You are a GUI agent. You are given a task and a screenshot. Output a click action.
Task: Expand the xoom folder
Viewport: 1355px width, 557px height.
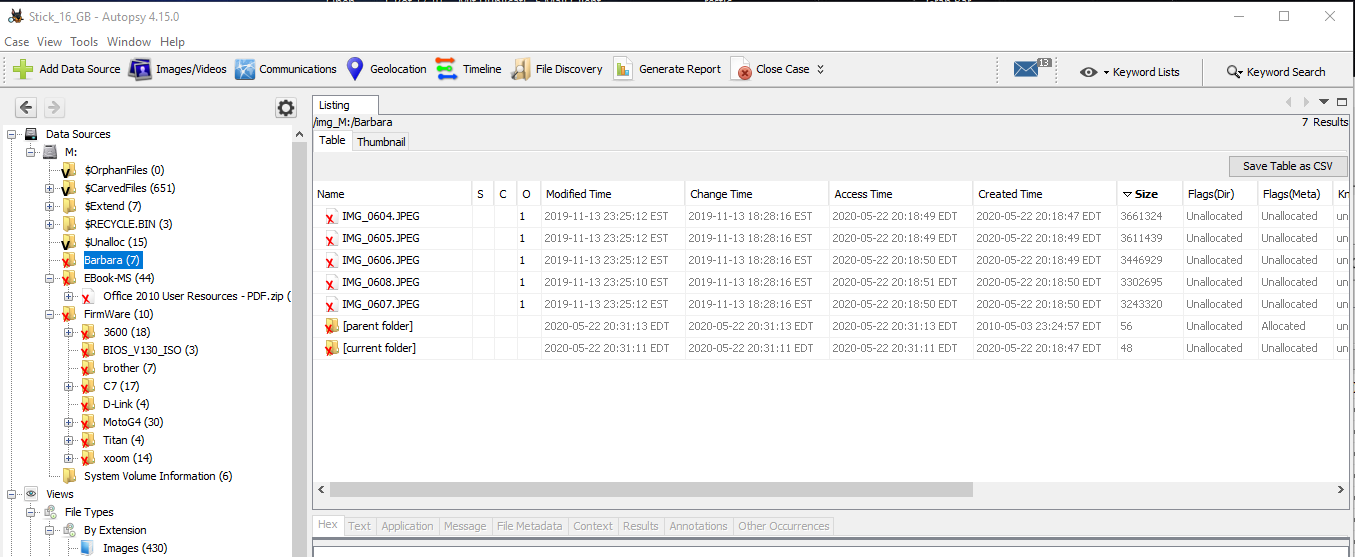coord(68,458)
